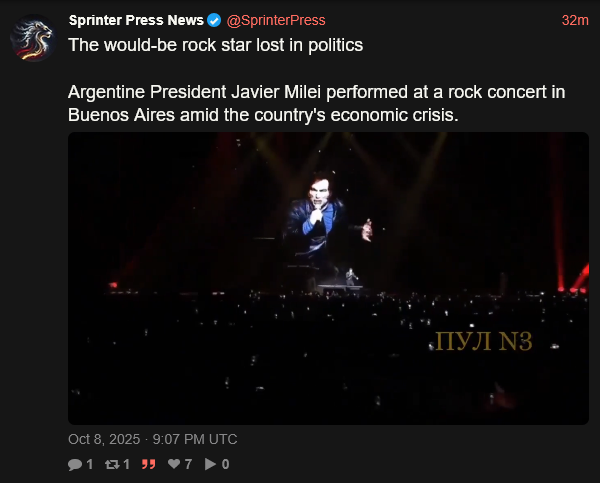Click the reply count number 1
This screenshot has width=600, height=483.
(90, 464)
